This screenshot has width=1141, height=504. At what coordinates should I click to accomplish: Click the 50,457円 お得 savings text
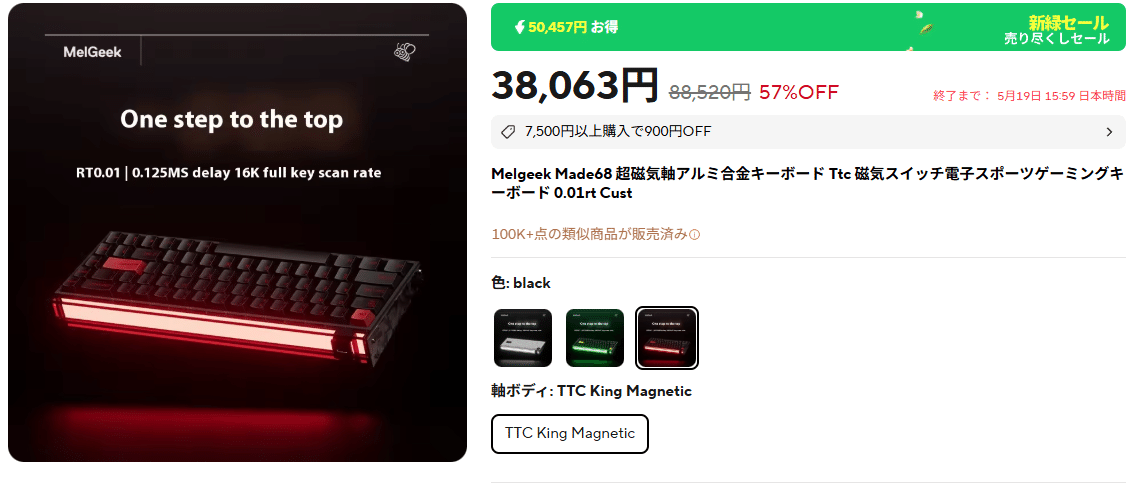tap(573, 28)
